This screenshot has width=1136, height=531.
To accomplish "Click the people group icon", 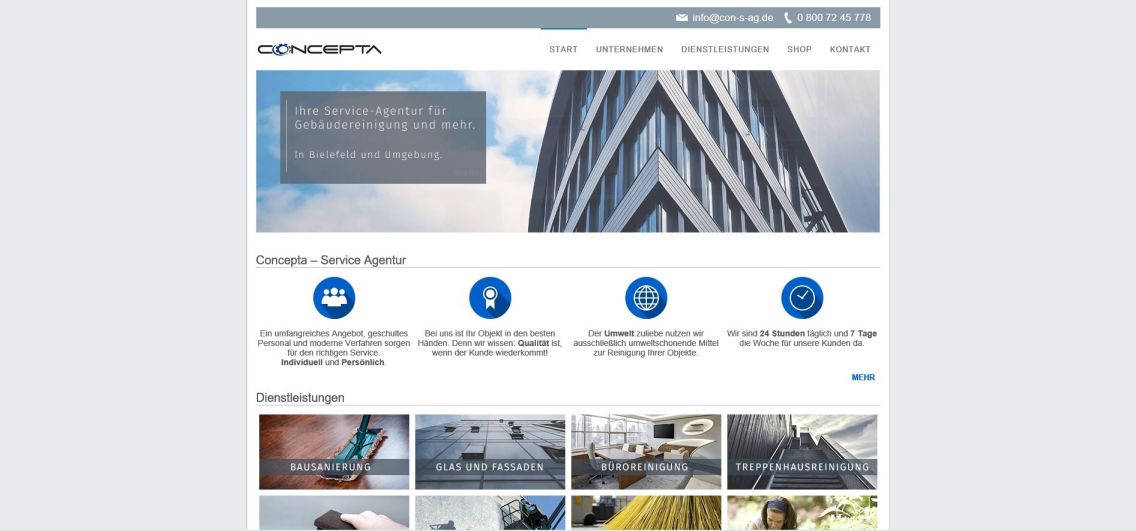I will tap(334, 298).
